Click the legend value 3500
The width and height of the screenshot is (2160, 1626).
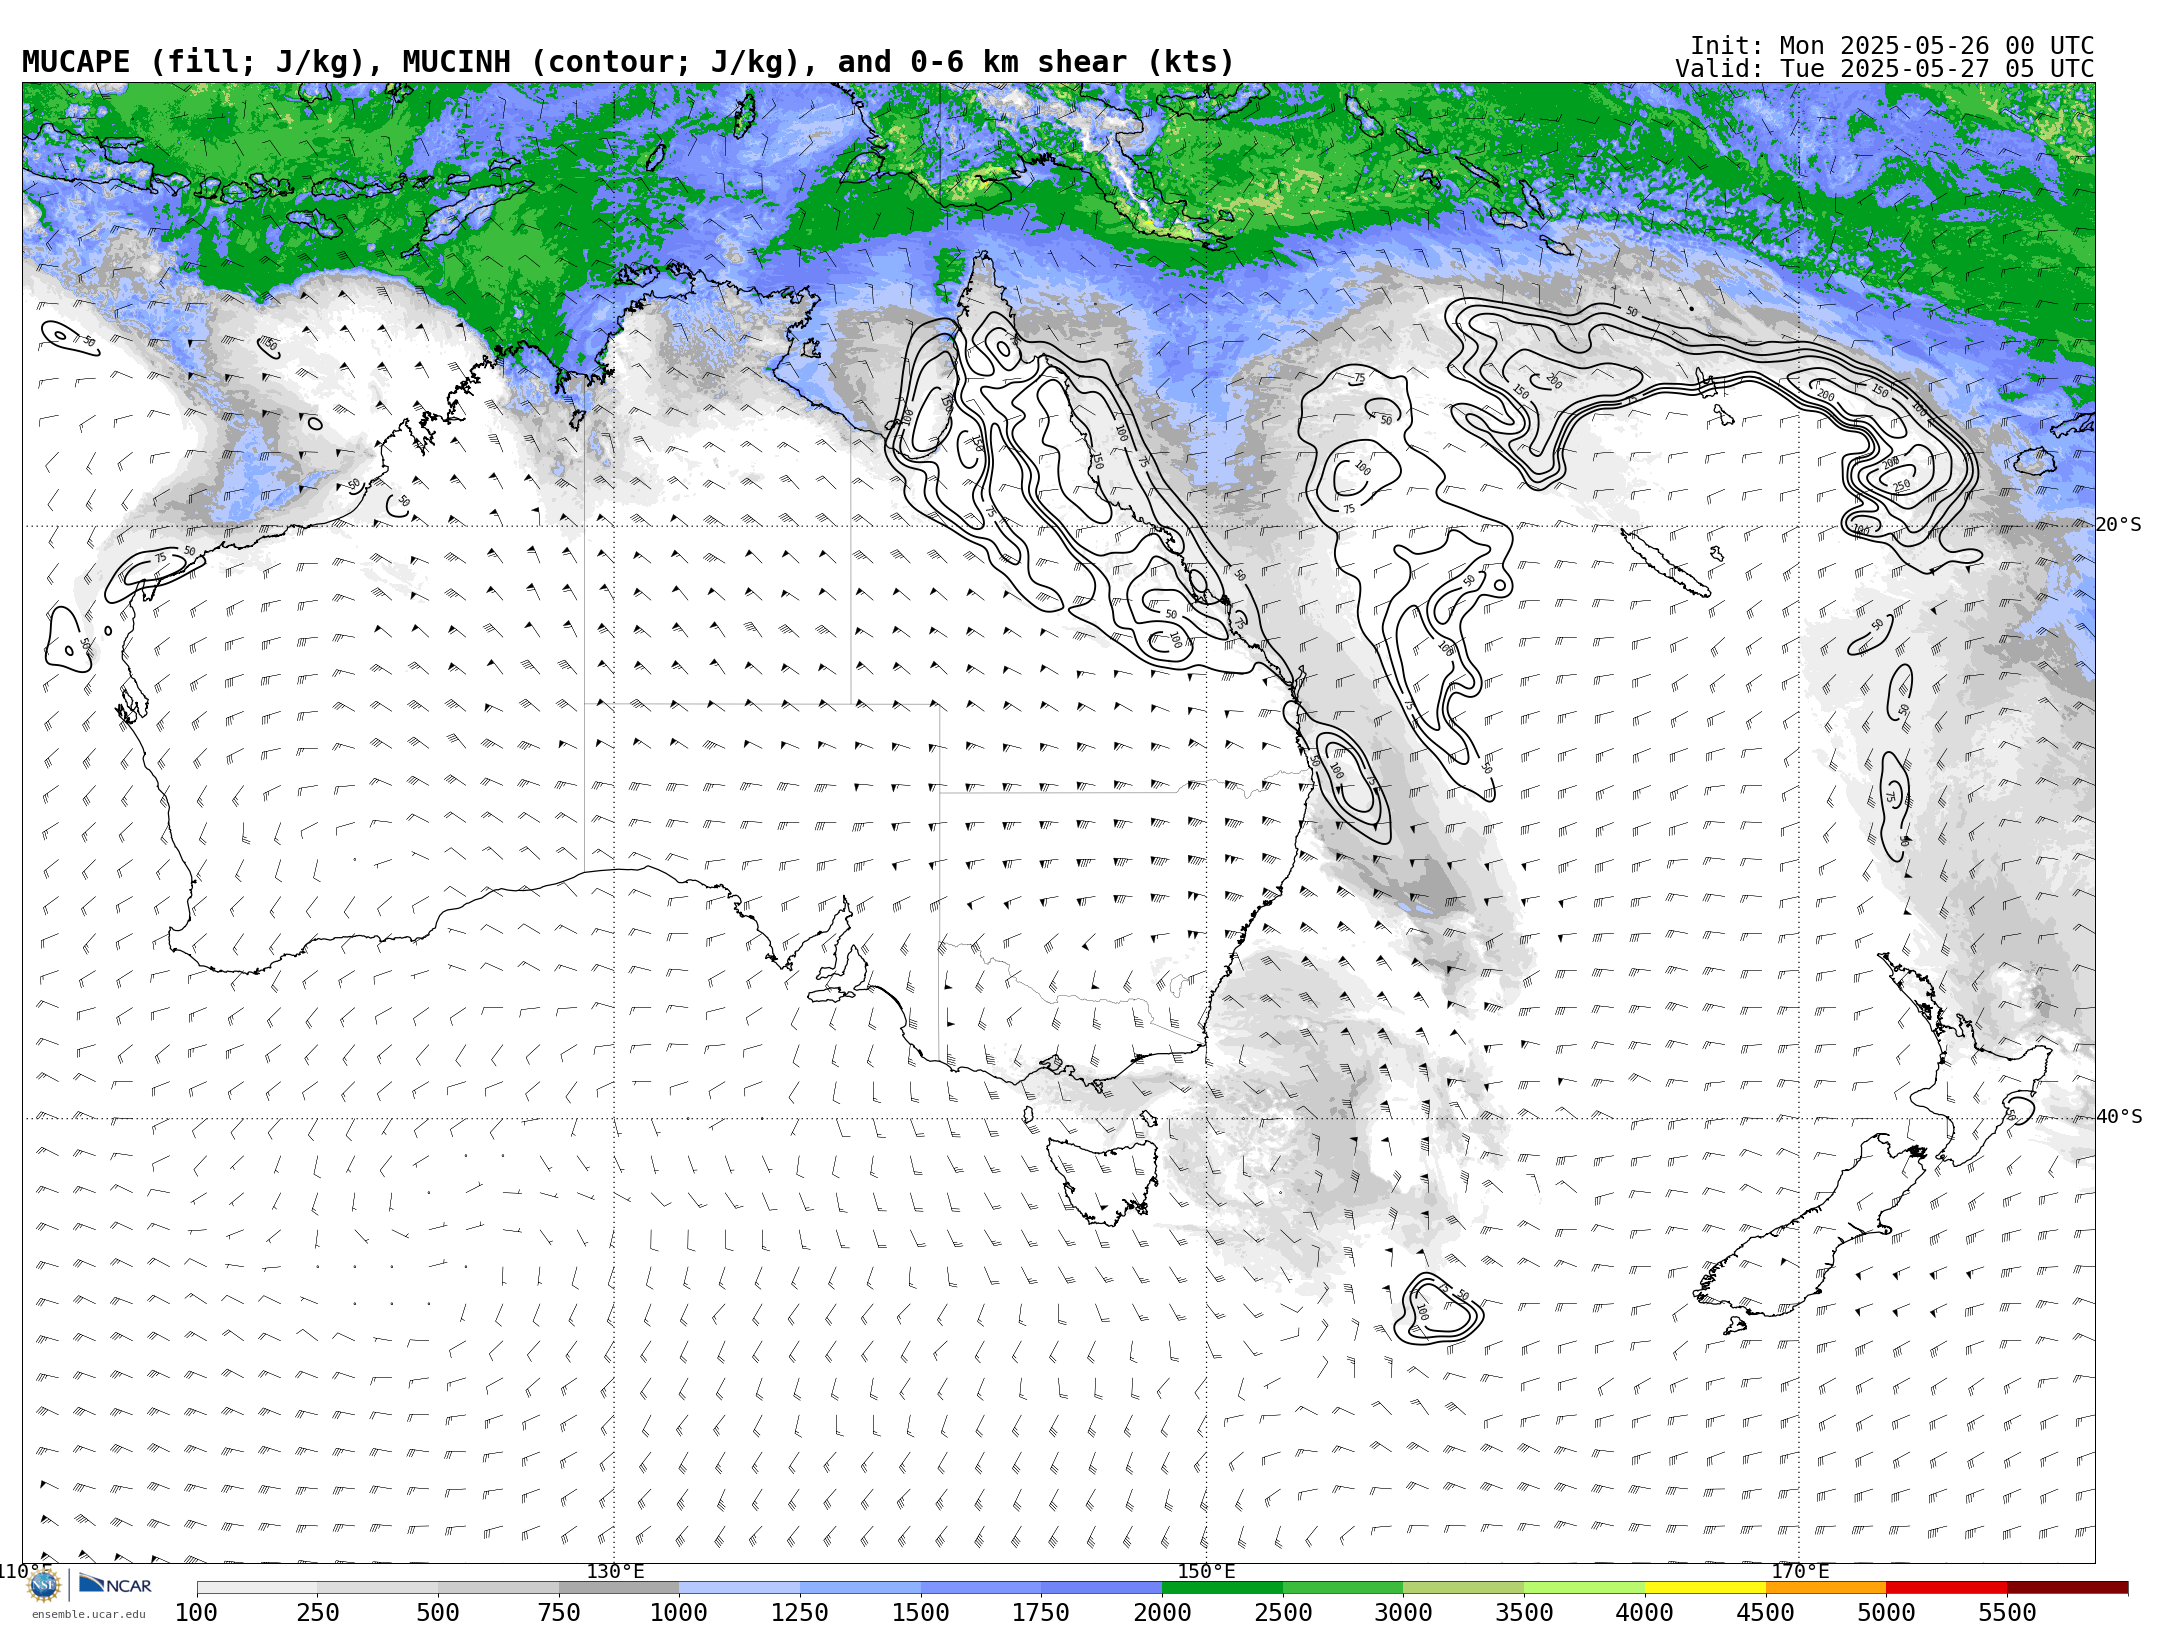point(1524,1612)
